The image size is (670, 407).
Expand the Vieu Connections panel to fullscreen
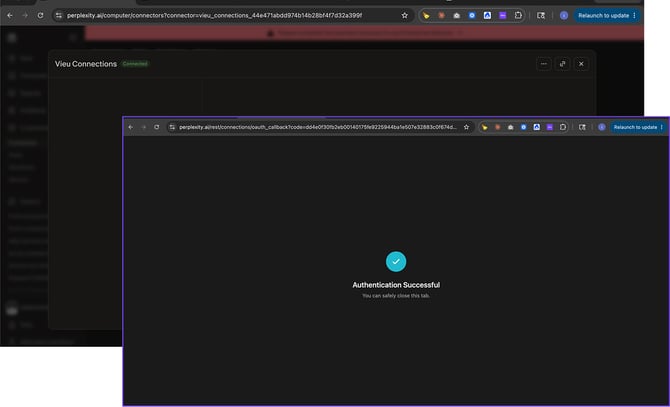pyautogui.click(x=562, y=64)
